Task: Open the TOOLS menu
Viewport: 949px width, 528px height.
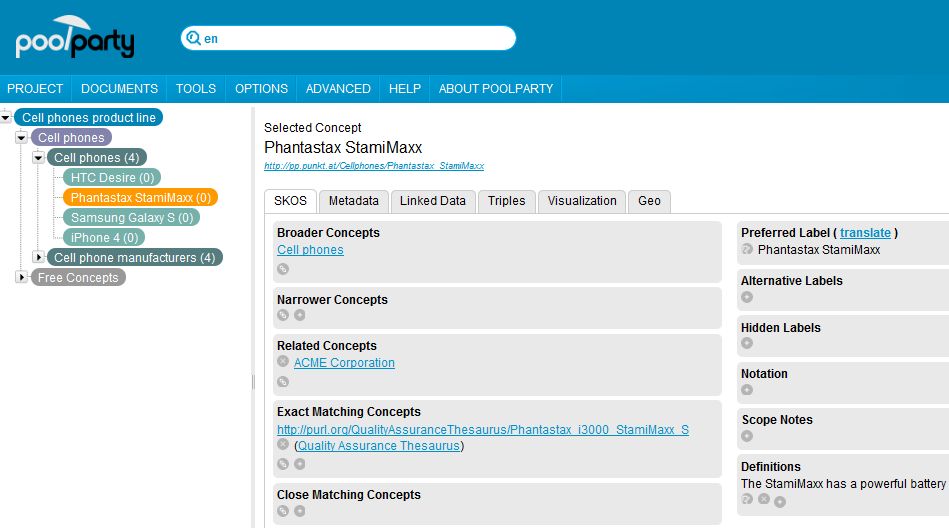Action: click(196, 88)
